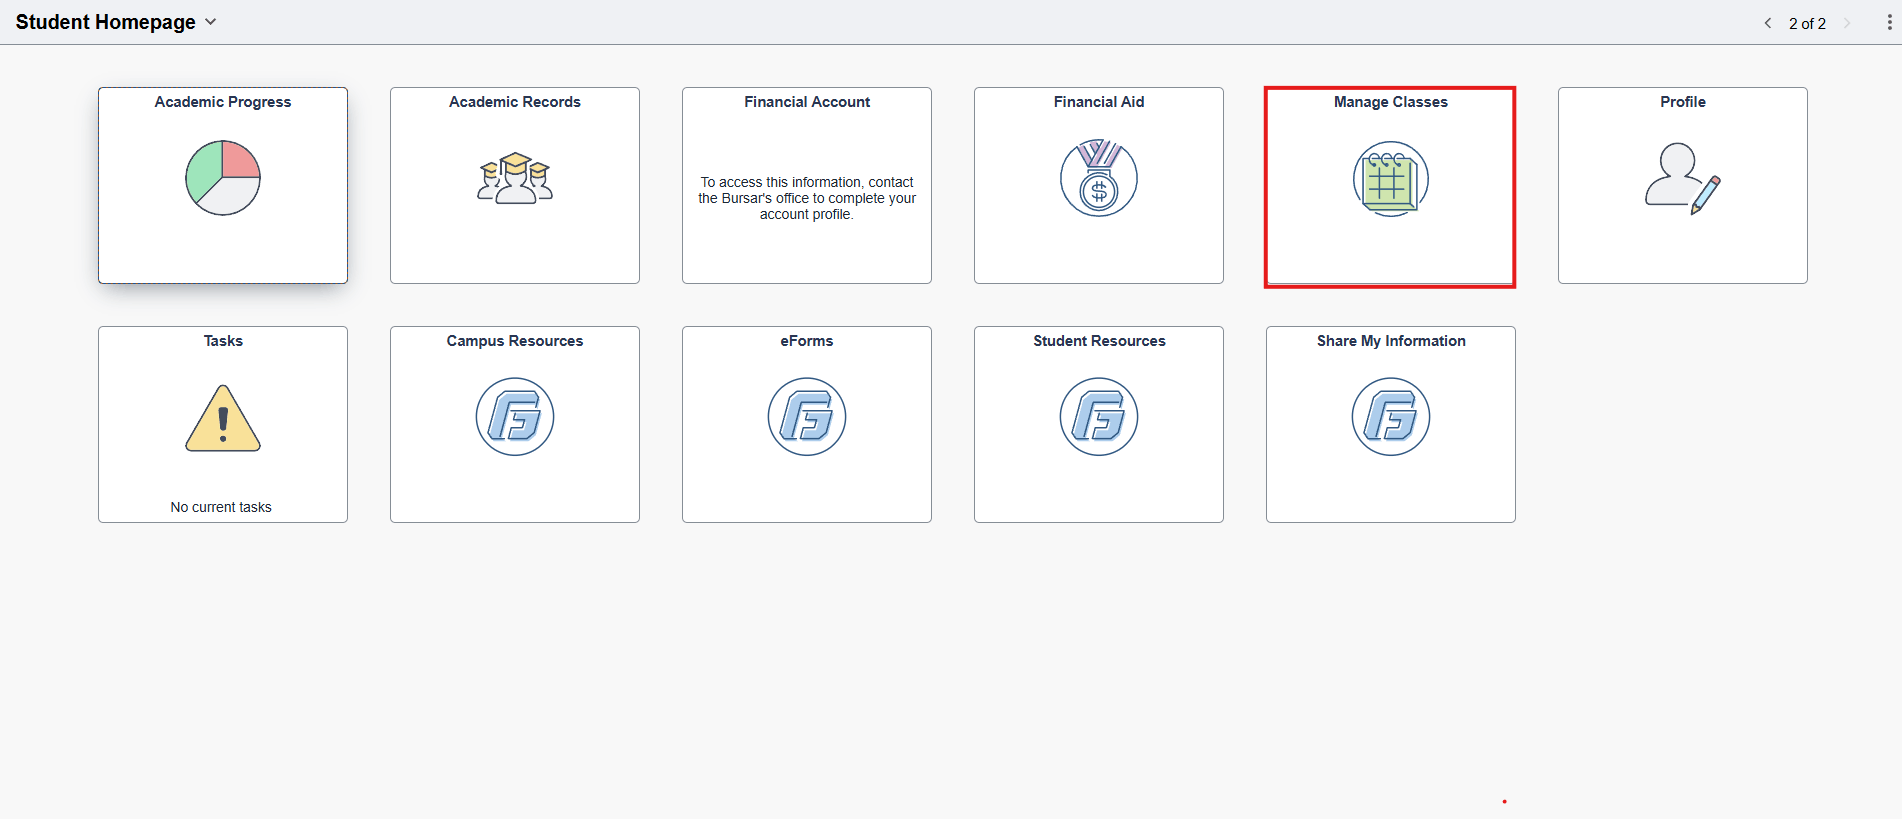
Task: Open the Financial Aid medal icon
Action: pyautogui.click(x=1099, y=178)
